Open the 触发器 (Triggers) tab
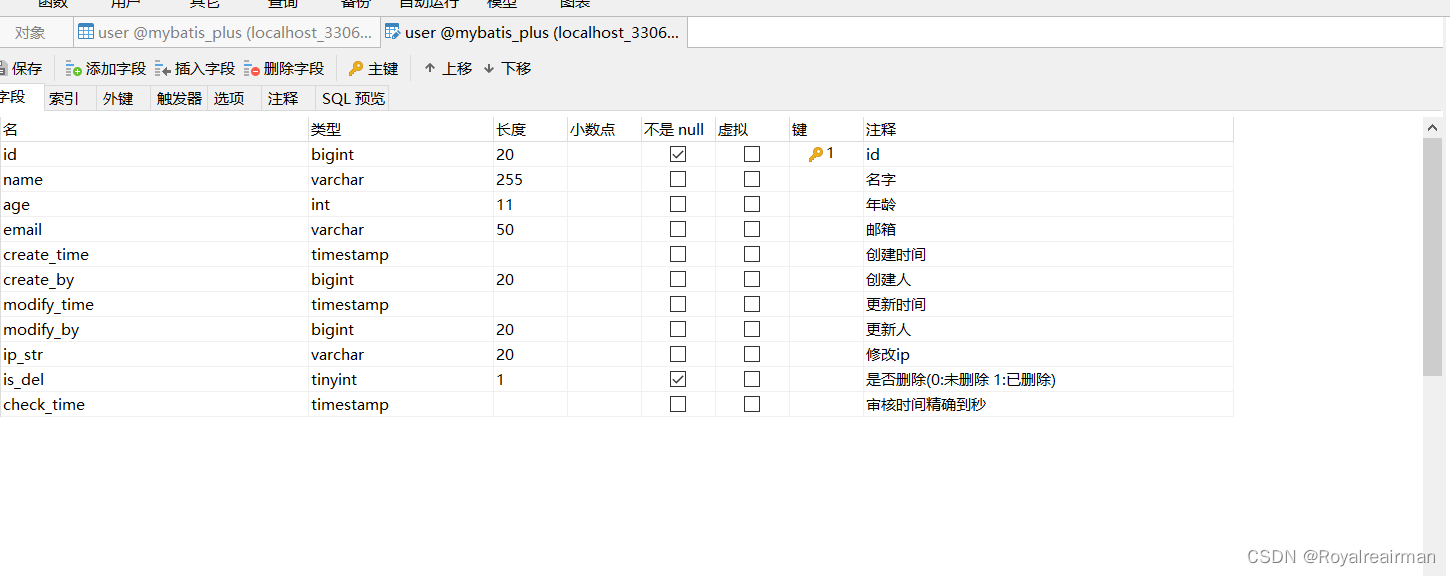 pos(178,98)
